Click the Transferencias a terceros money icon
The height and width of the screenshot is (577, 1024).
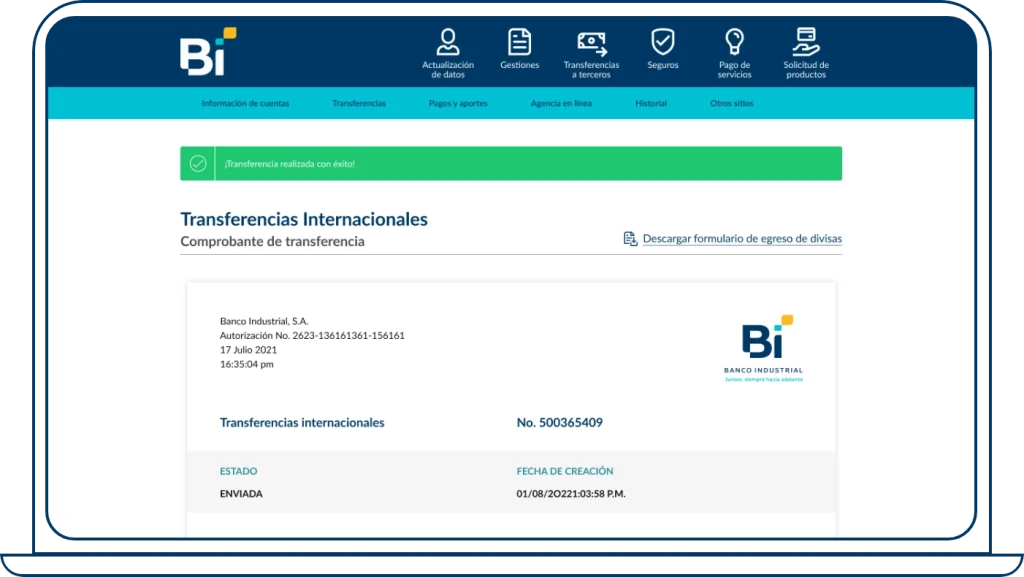592,41
